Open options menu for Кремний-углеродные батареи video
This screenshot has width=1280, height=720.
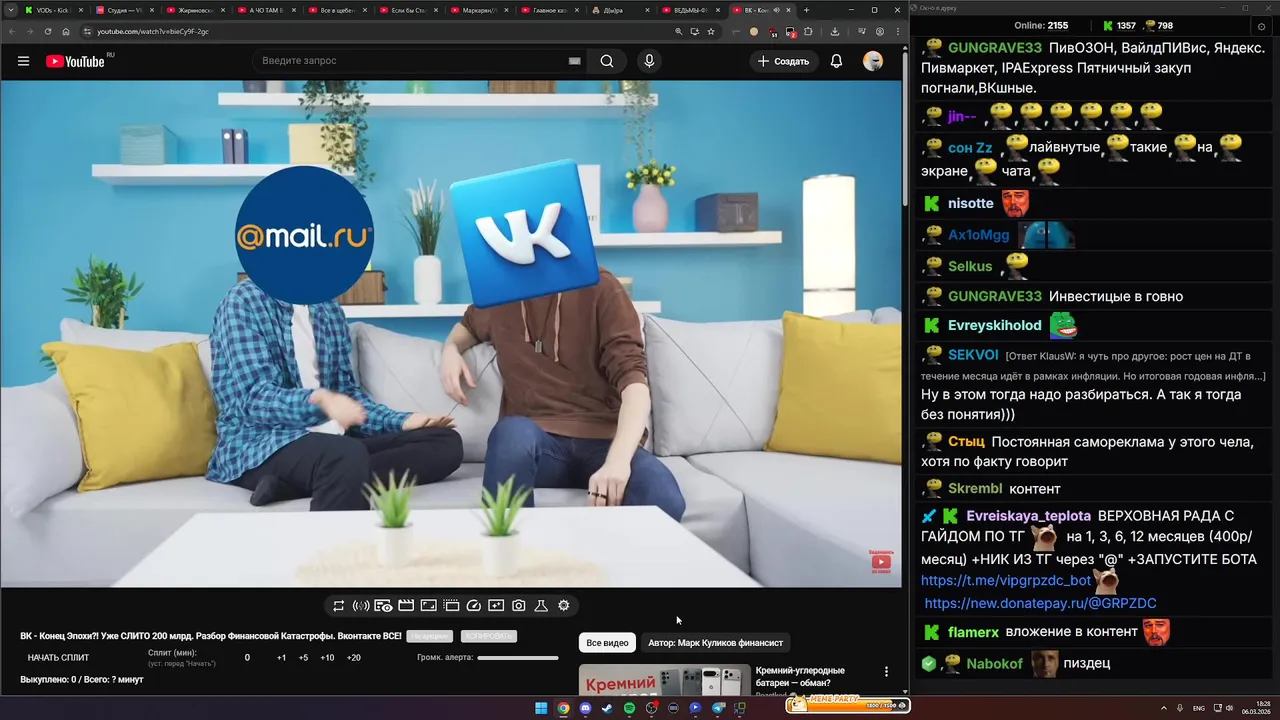point(886,672)
